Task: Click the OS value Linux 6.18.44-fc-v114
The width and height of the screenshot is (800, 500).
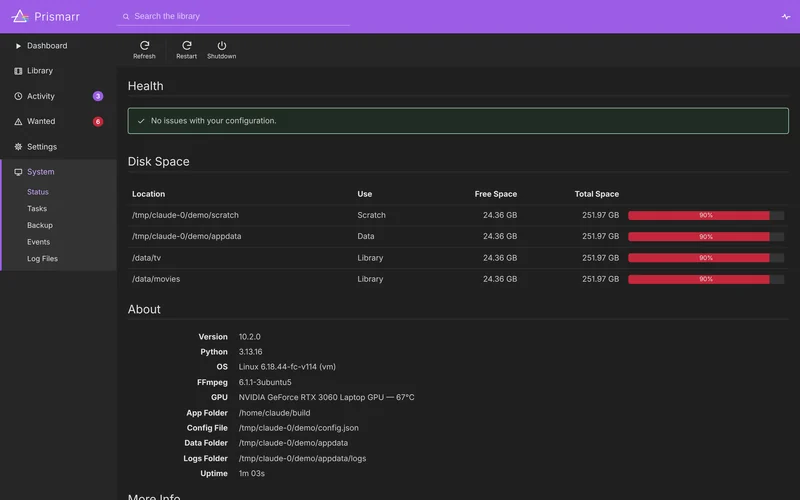Action: click(x=287, y=367)
